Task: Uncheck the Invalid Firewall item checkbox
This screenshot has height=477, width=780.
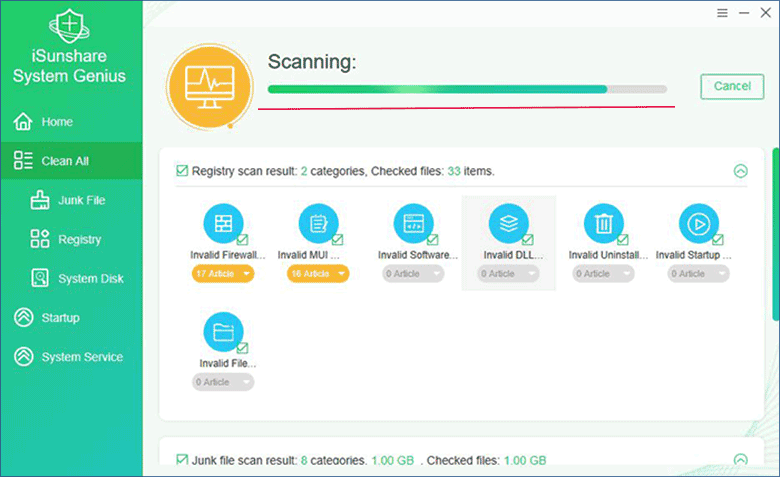Action: click(x=242, y=240)
